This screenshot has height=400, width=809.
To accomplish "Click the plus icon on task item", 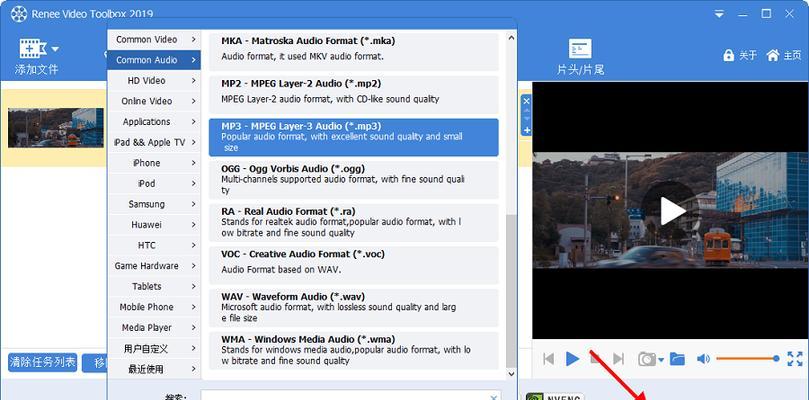I will point(526,131).
